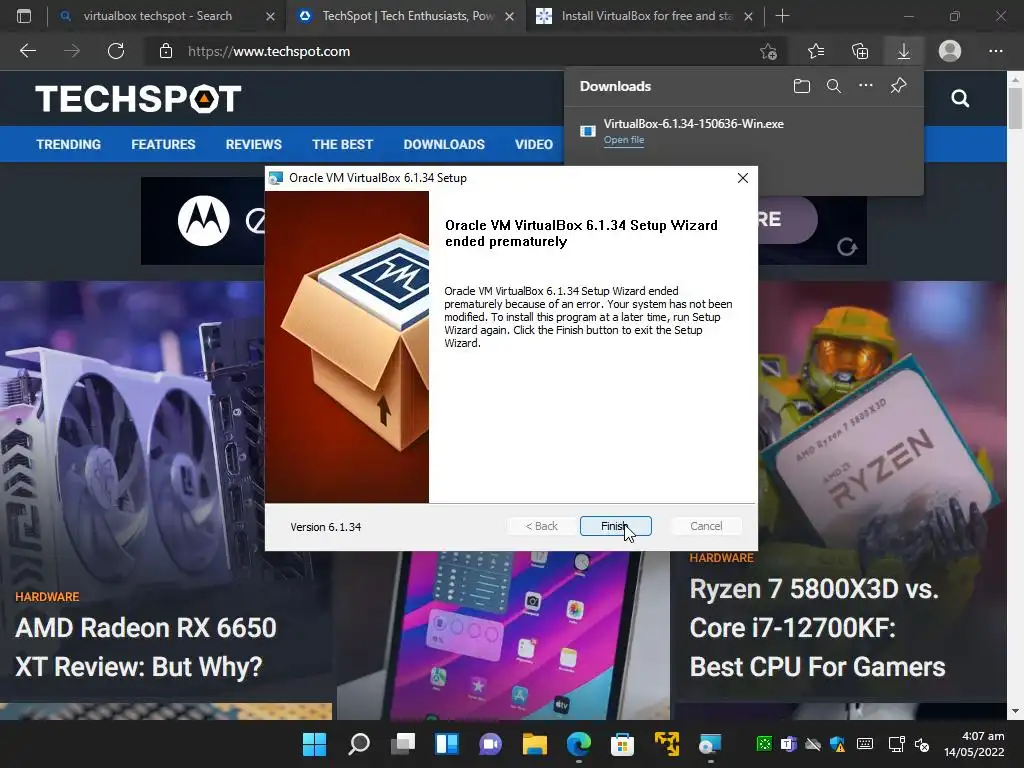Click VirtualBox-6.1.34-150636-Win.exe file name

click(x=694, y=123)
